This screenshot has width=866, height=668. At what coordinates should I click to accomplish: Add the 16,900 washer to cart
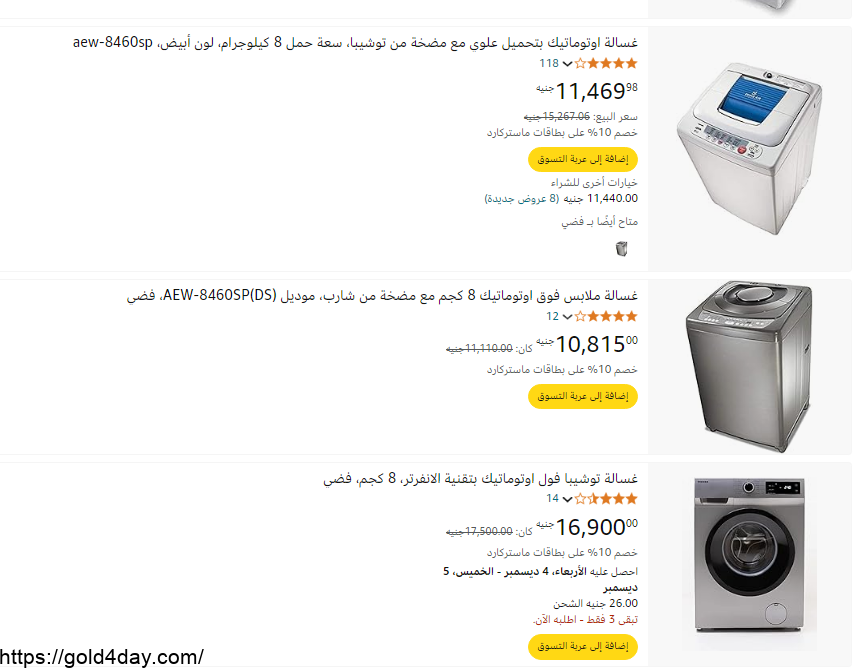pyautogui.click(x=583, y=646)
